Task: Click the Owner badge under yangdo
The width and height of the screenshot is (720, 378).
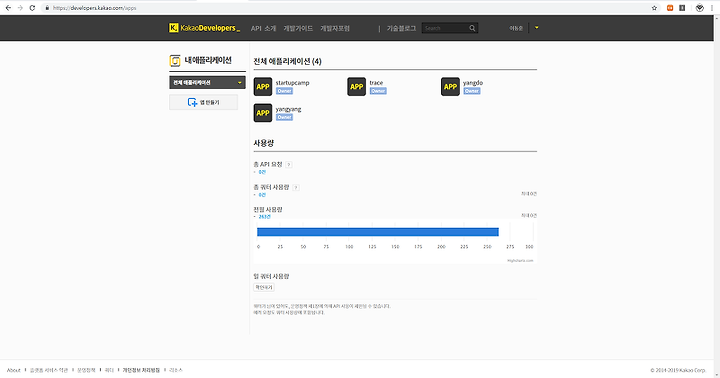Action: click(472, 91)
